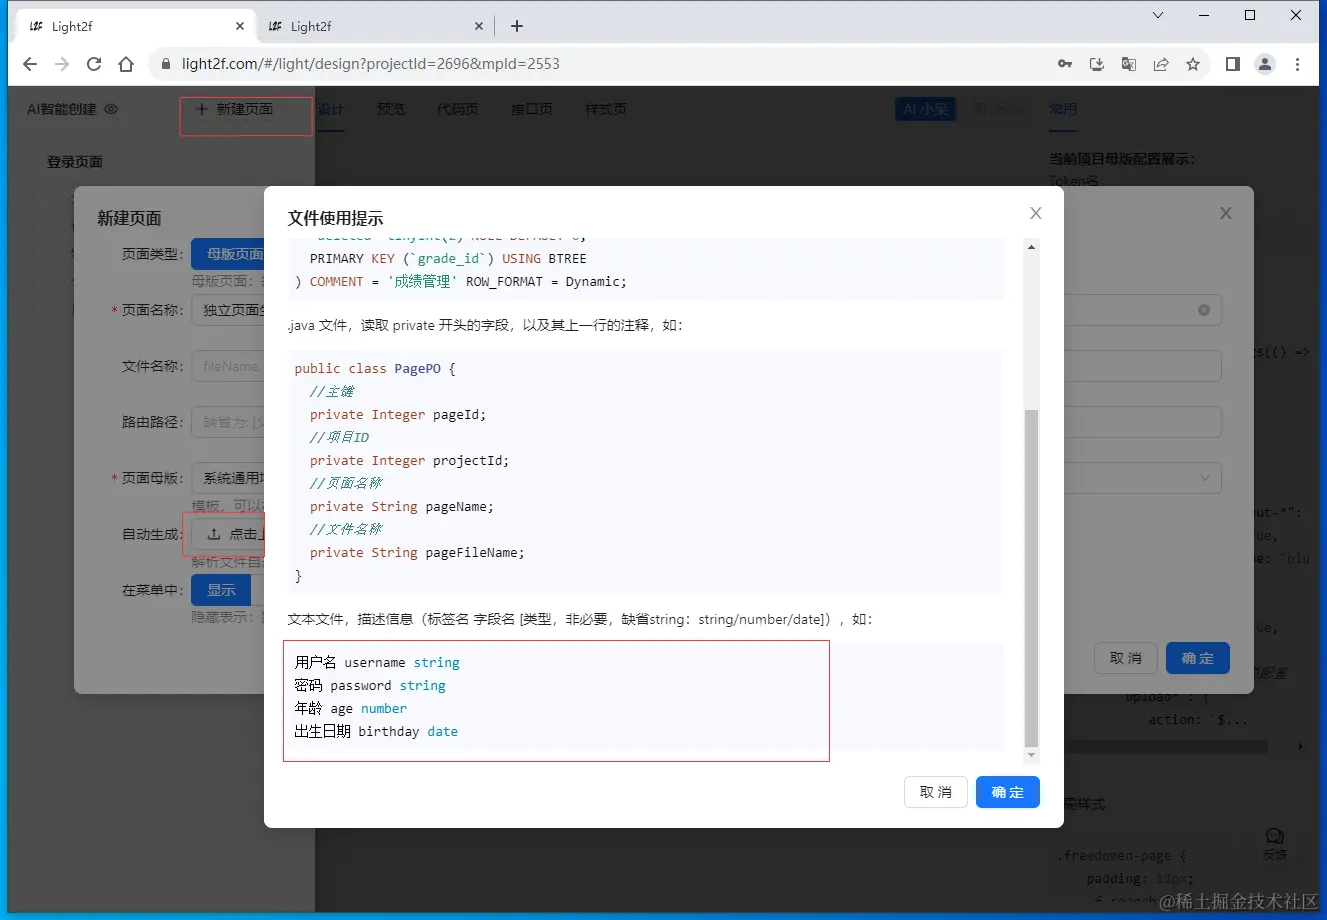Click the scrollbar down arrow in dialog

click(x=1032, y=755)
